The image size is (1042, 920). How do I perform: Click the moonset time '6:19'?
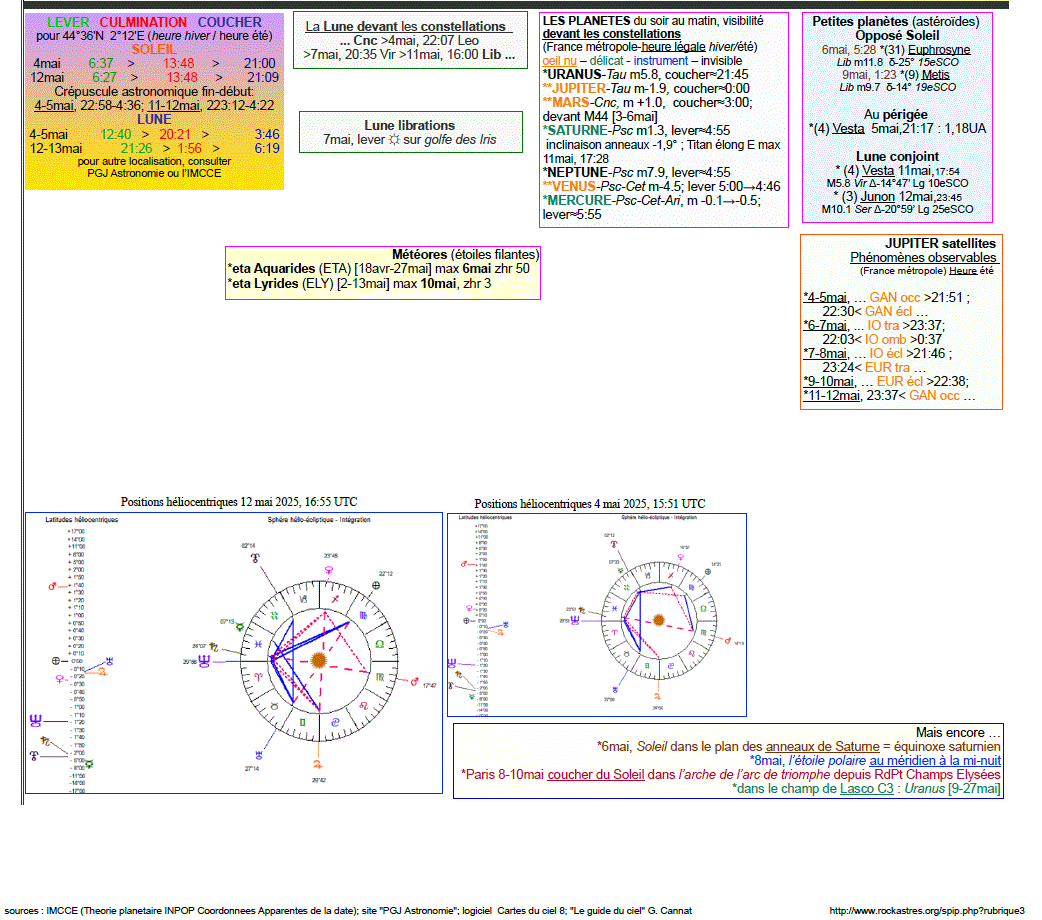267,149
